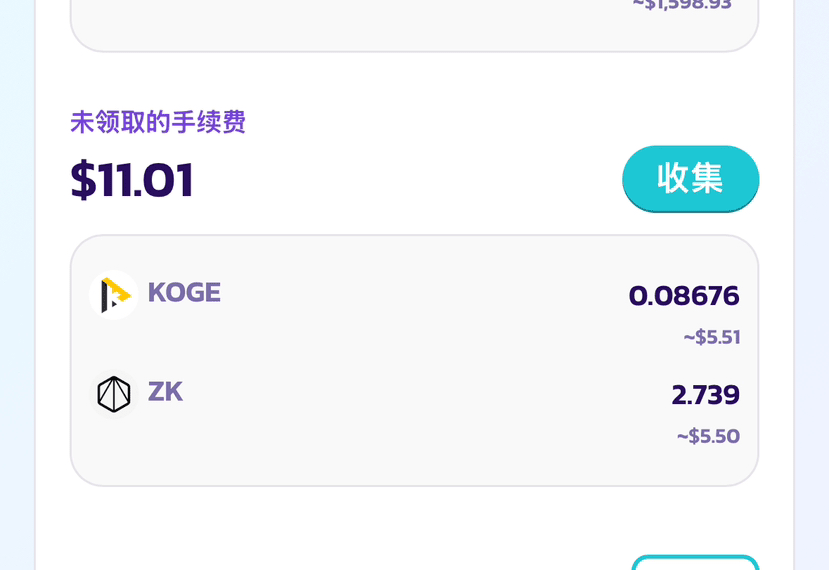Click the 未领取的手续费 section heading
Viewport: 829px width, 570px height.
158,122
